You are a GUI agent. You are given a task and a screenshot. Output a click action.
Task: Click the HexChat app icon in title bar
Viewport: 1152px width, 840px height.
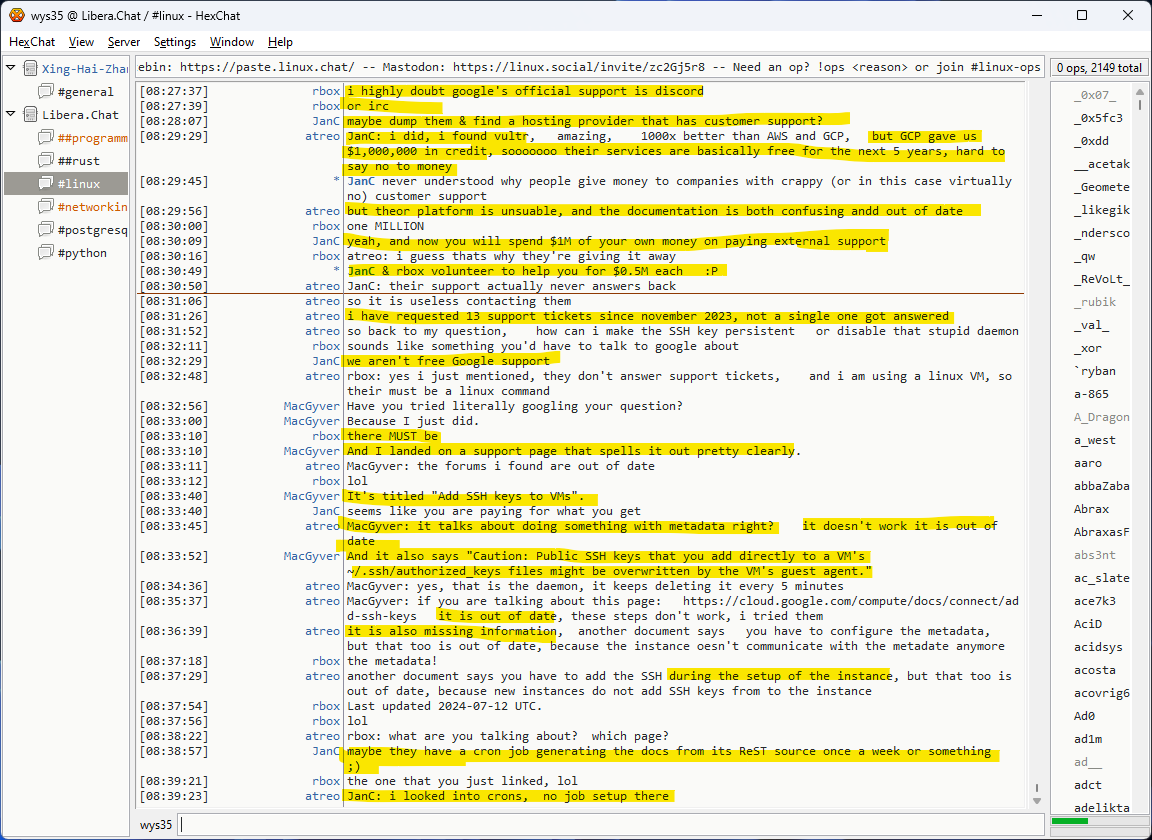(x=16, y=16)
